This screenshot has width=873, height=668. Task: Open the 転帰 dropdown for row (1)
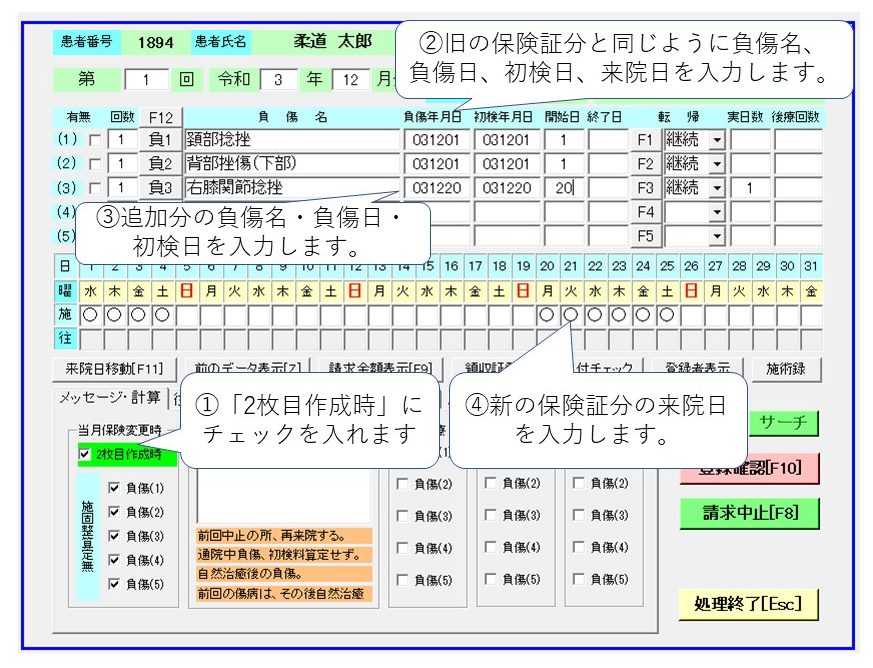point(716,139)
